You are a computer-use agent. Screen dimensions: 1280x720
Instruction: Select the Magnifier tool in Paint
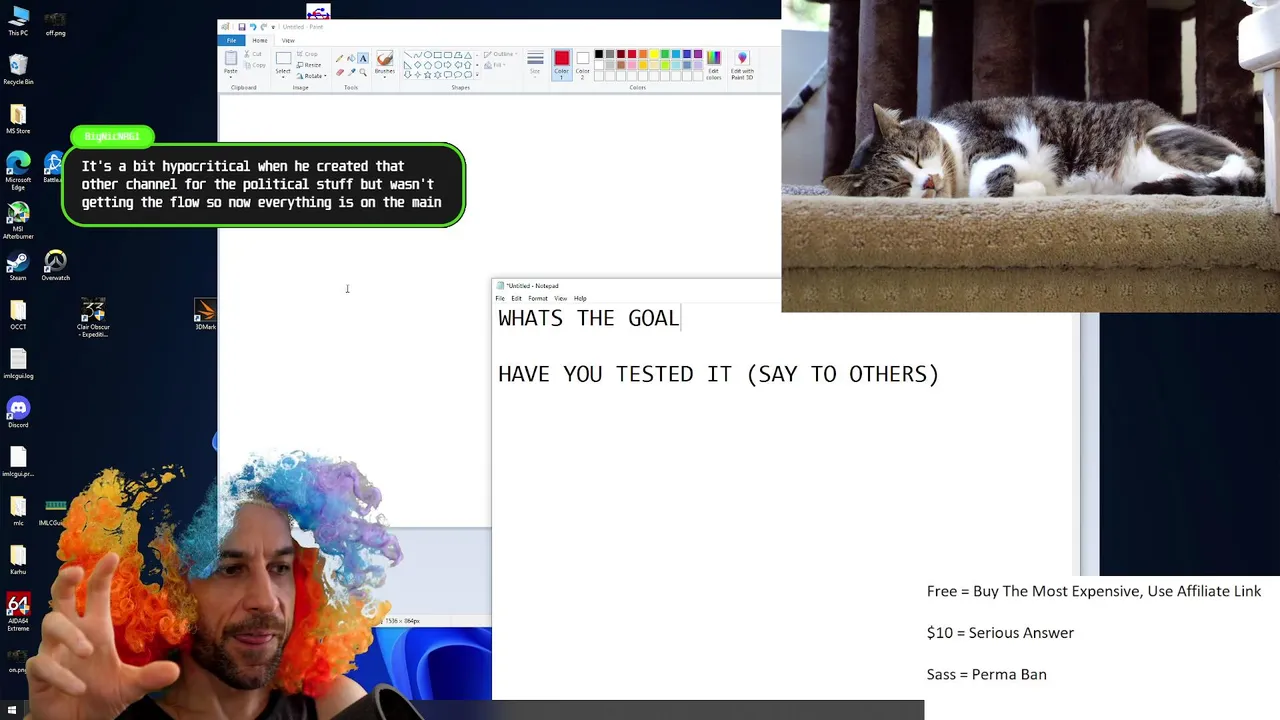(x=363, y=72)
